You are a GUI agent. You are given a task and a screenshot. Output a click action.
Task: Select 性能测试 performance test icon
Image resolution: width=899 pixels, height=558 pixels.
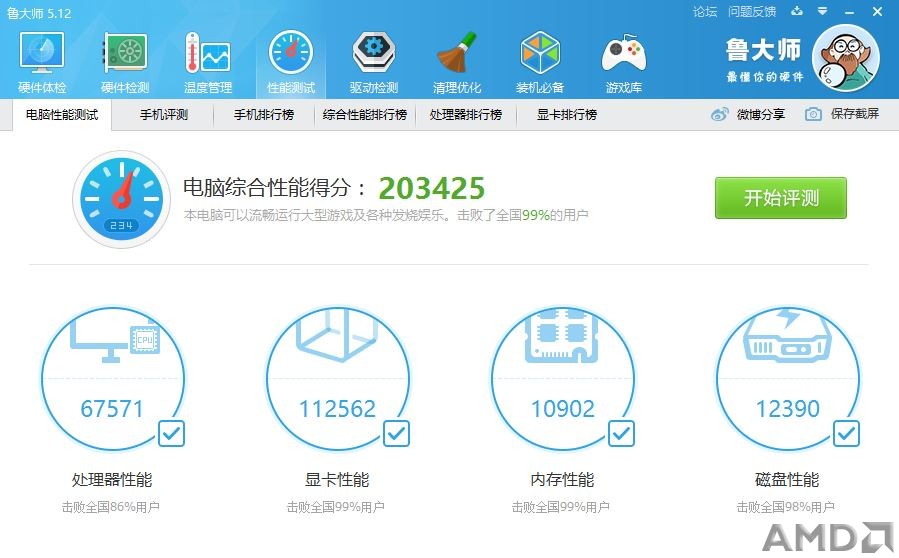click(291, 53)
